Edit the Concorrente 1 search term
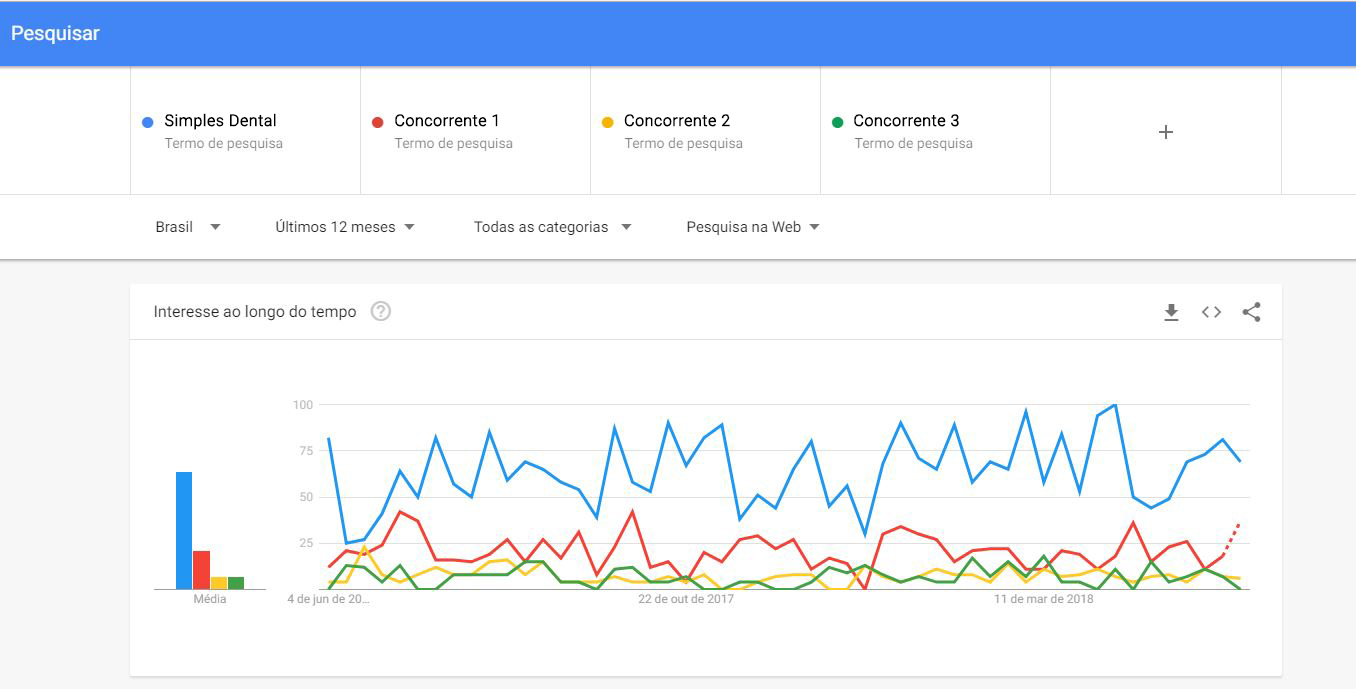The width and height of the screenshot is (1356, 689). 475,131
